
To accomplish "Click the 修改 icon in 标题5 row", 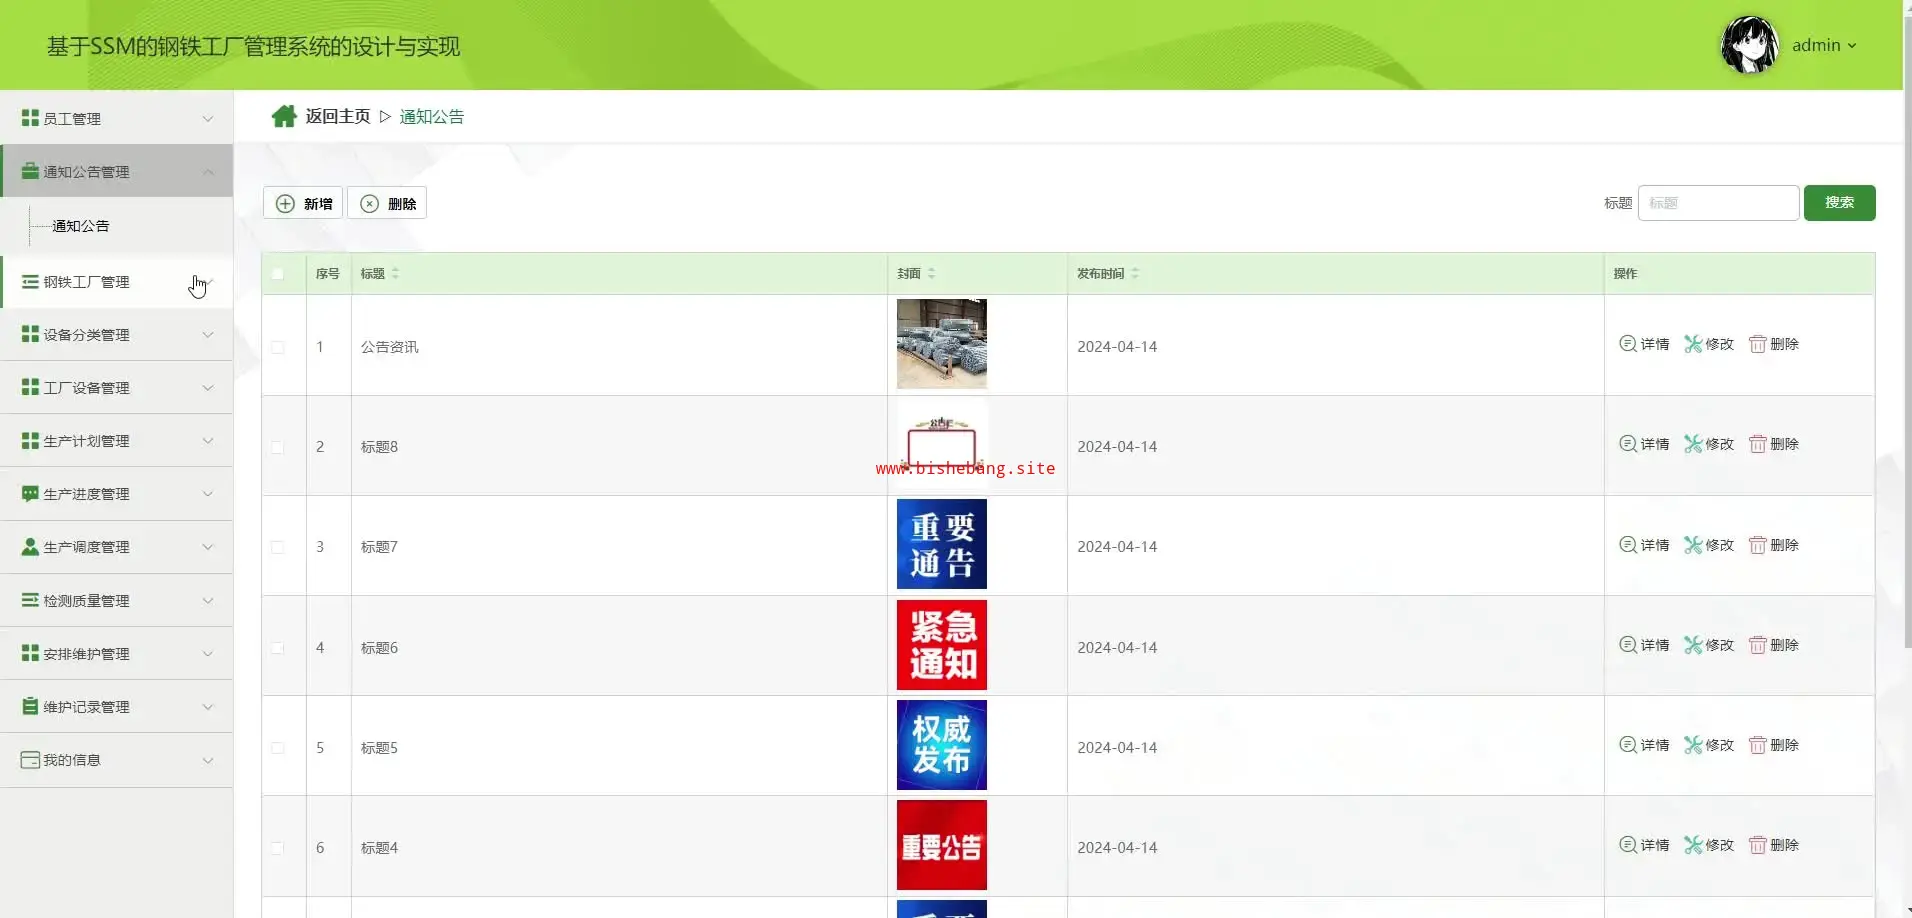I will [x=1693, y=745].
